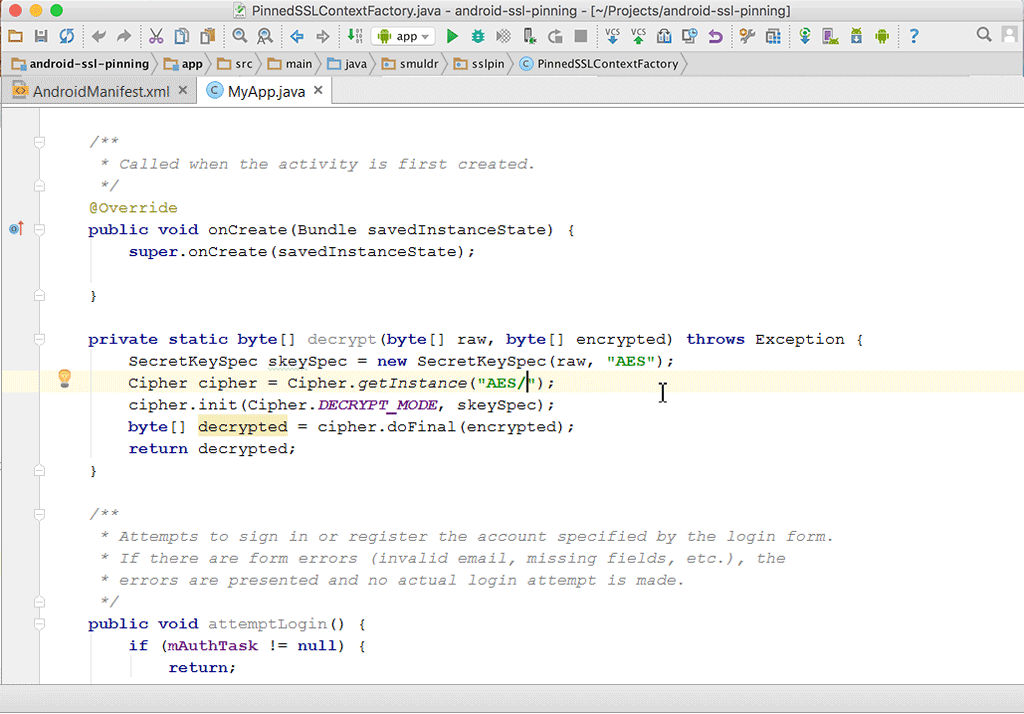This screenshot has height=714, width=1024.
Task: Click the purple Revert arrow icon
Action: point(715,37)
